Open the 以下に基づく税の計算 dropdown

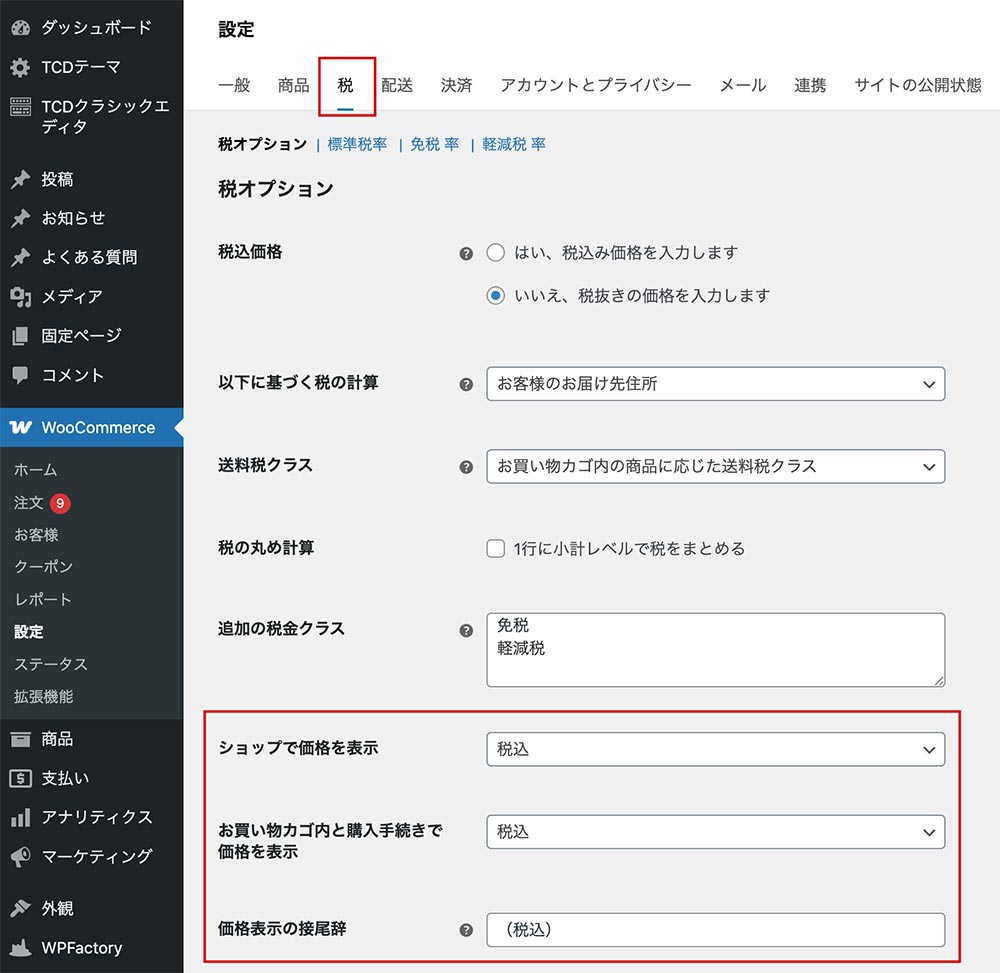[715, 384]
